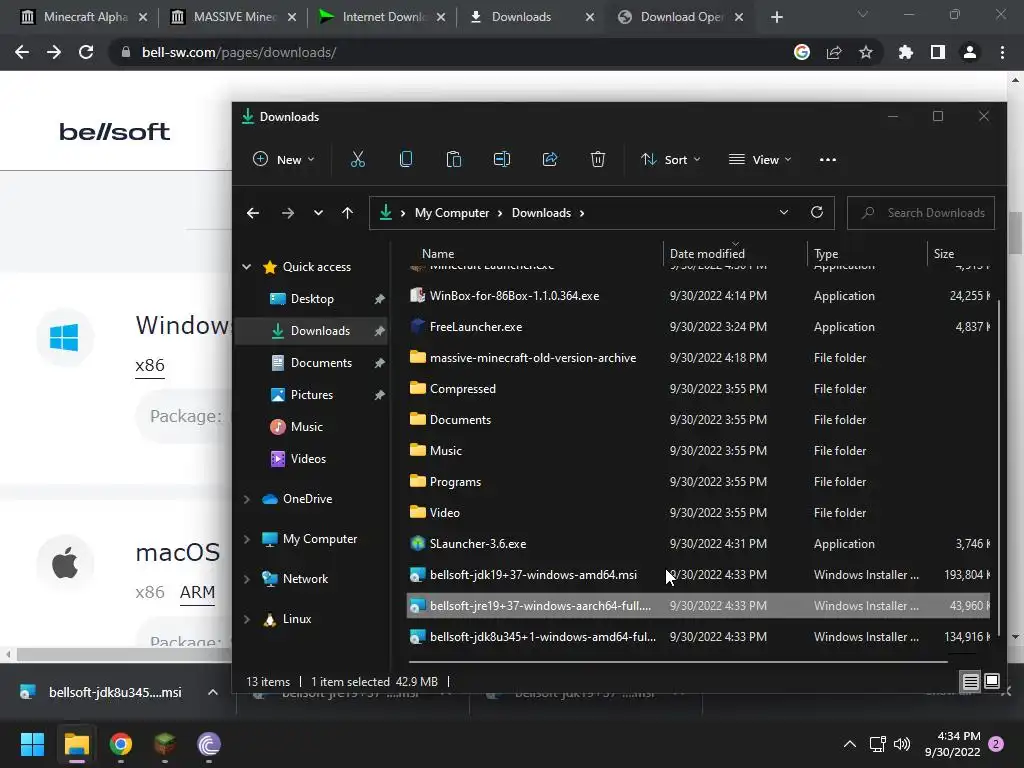Click the Up one level arrow
The image size is (1024, 768).
(x=347, y=213)
